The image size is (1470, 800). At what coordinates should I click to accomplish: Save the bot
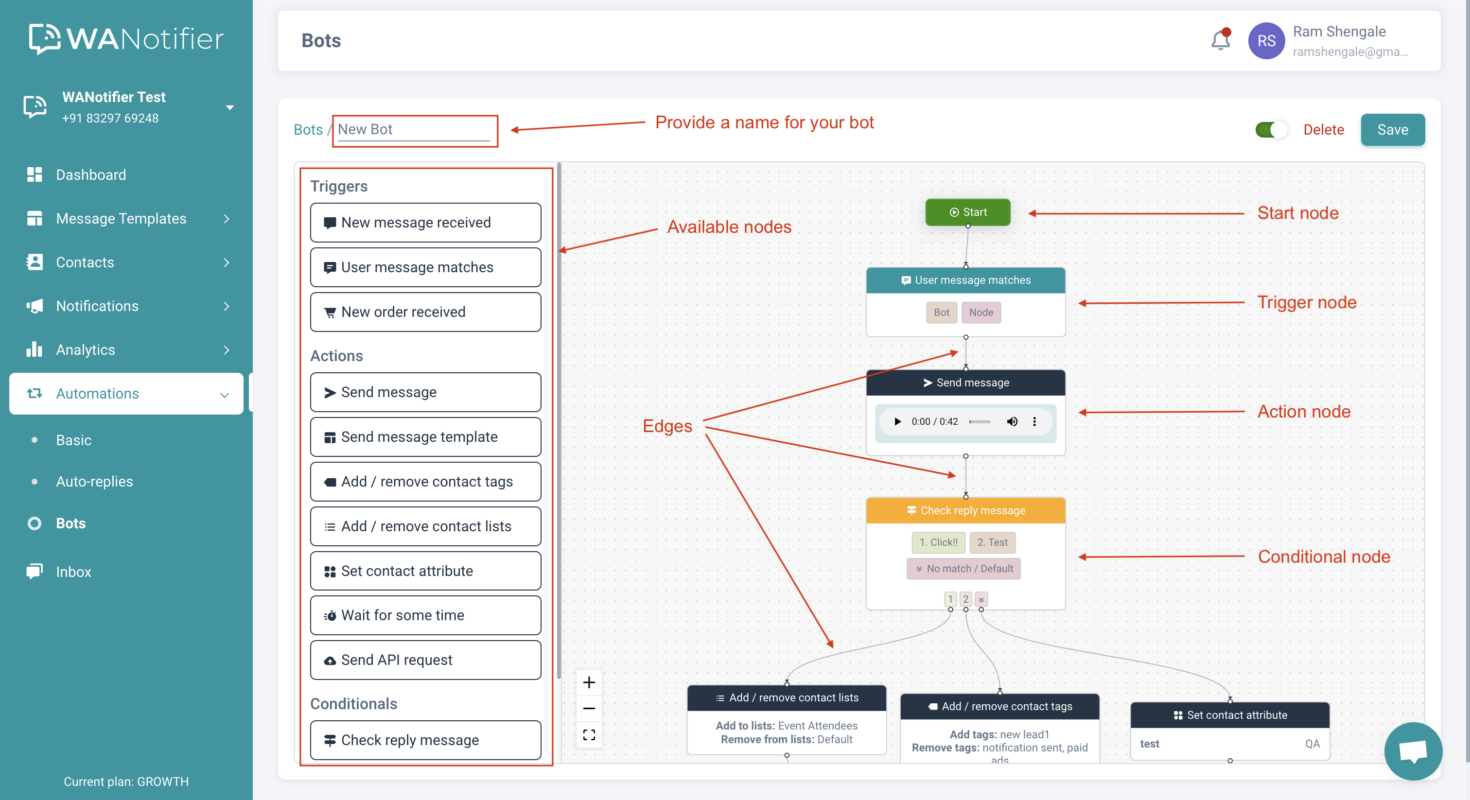[x=1392, y=129]
